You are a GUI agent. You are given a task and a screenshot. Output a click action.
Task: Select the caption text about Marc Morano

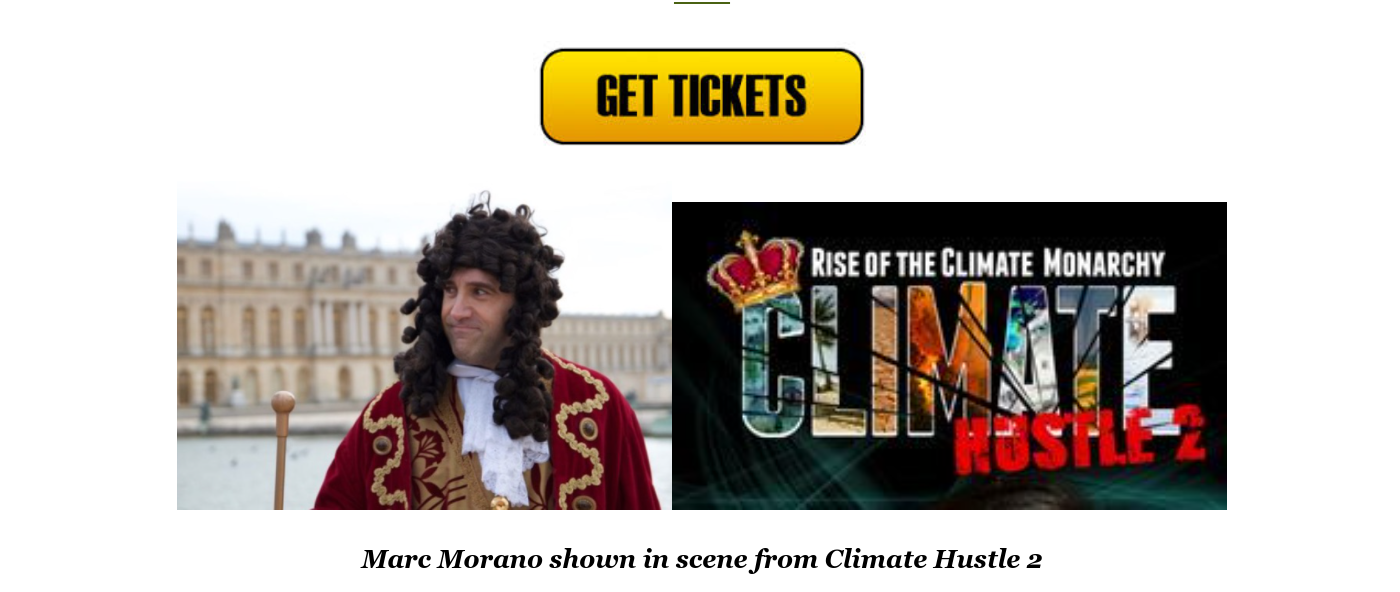click(x=701, y=559)
